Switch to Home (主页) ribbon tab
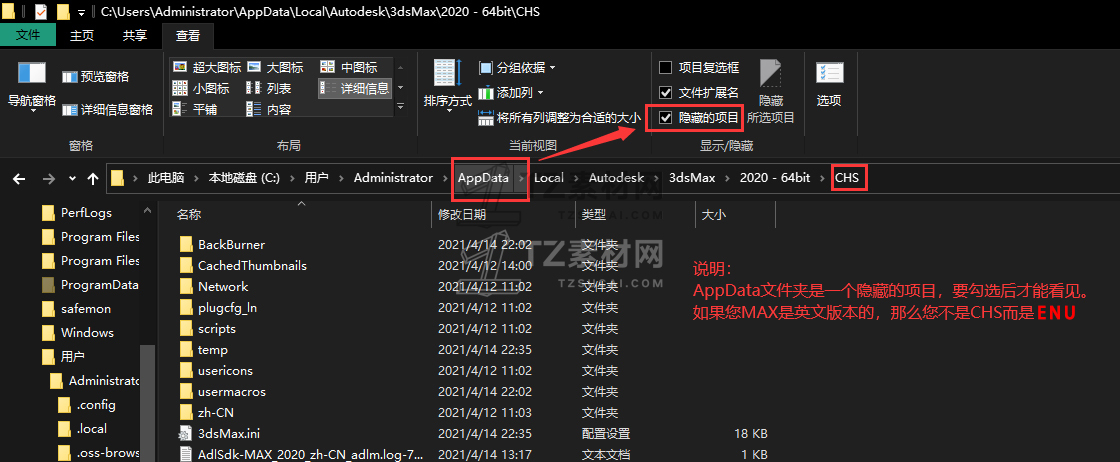The image size is (1120, 462). coord(82,35)
